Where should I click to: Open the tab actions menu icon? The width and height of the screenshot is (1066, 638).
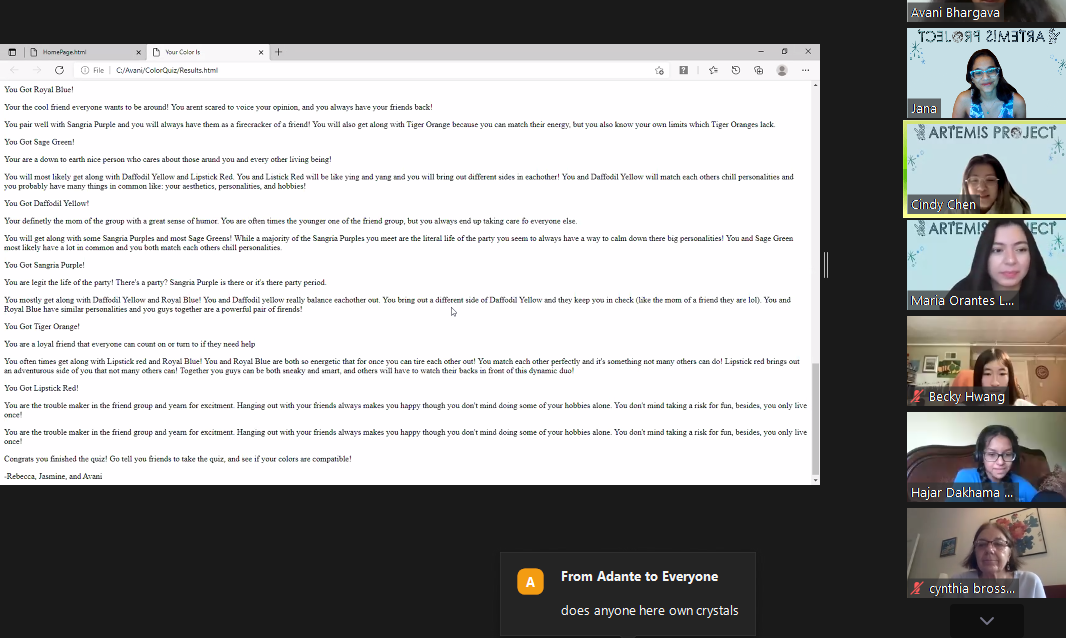(12, 52)
